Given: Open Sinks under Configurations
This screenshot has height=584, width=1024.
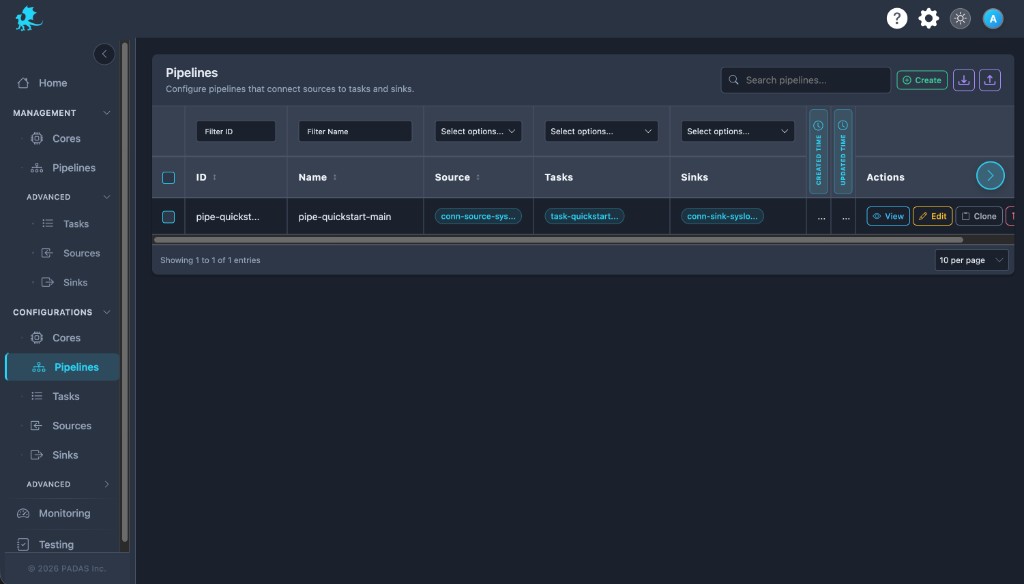Looking at the screenshot, I should 65,455.
